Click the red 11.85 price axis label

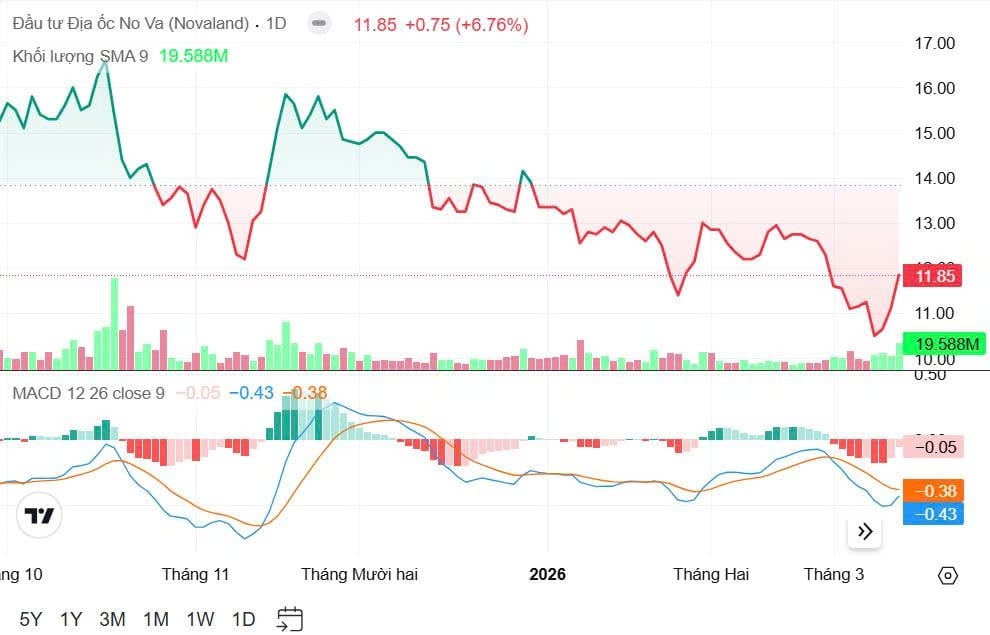[932, 276]
